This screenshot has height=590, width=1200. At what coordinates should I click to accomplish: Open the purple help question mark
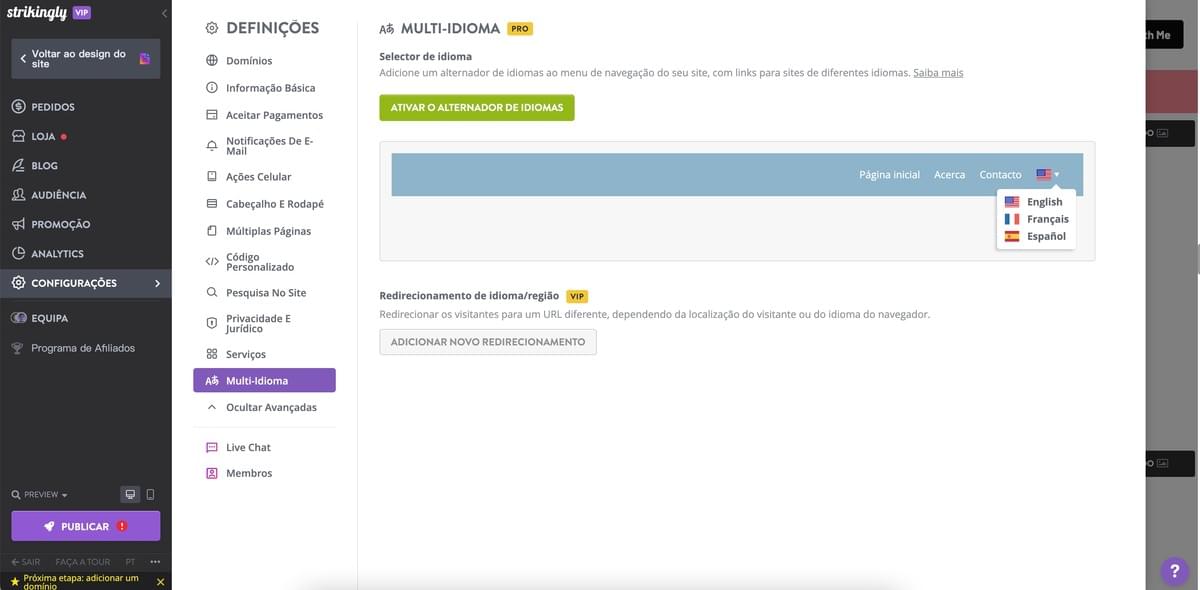tap(1174, 570)
